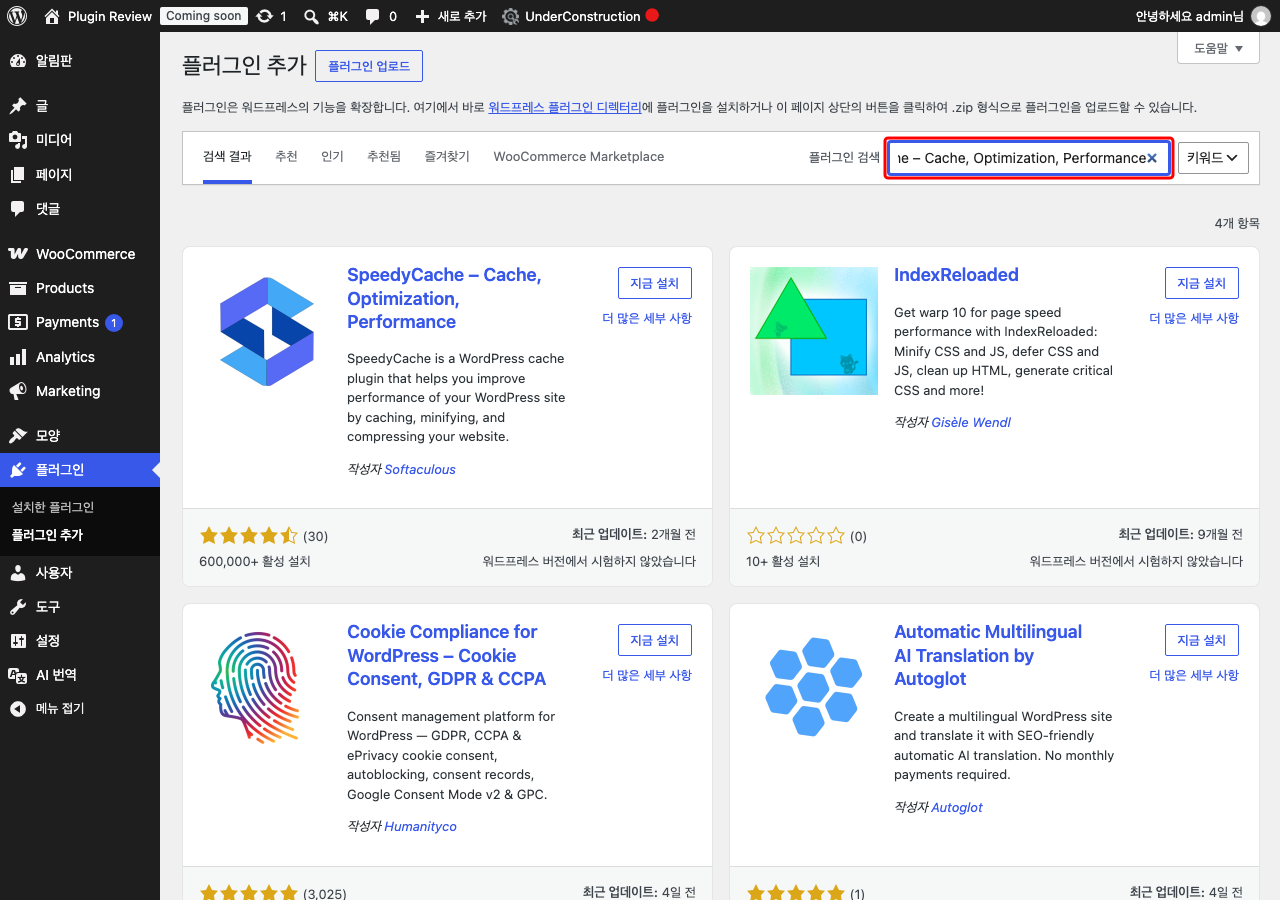This screenshot has height=900, width=1280.
Task: Open the WooCommerce Marketplace tab
Action: [x=579, y=157]
